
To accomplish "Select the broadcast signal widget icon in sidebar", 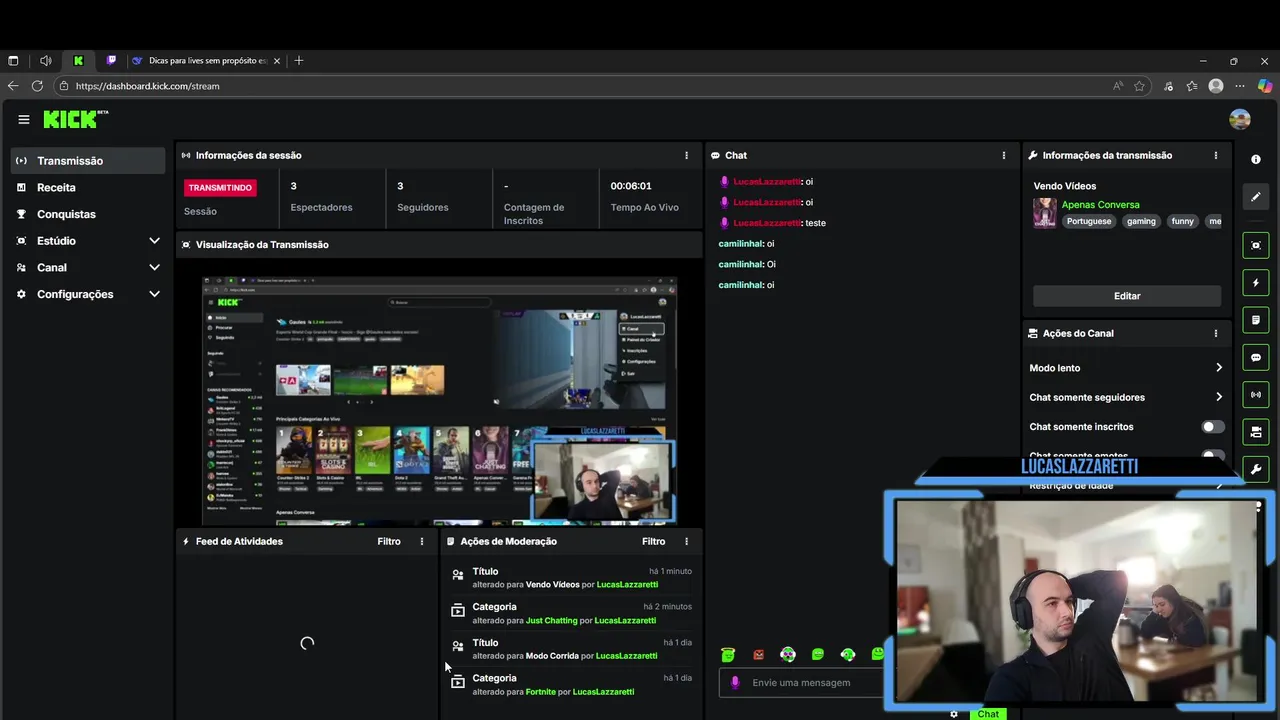I will point(1256,394).
